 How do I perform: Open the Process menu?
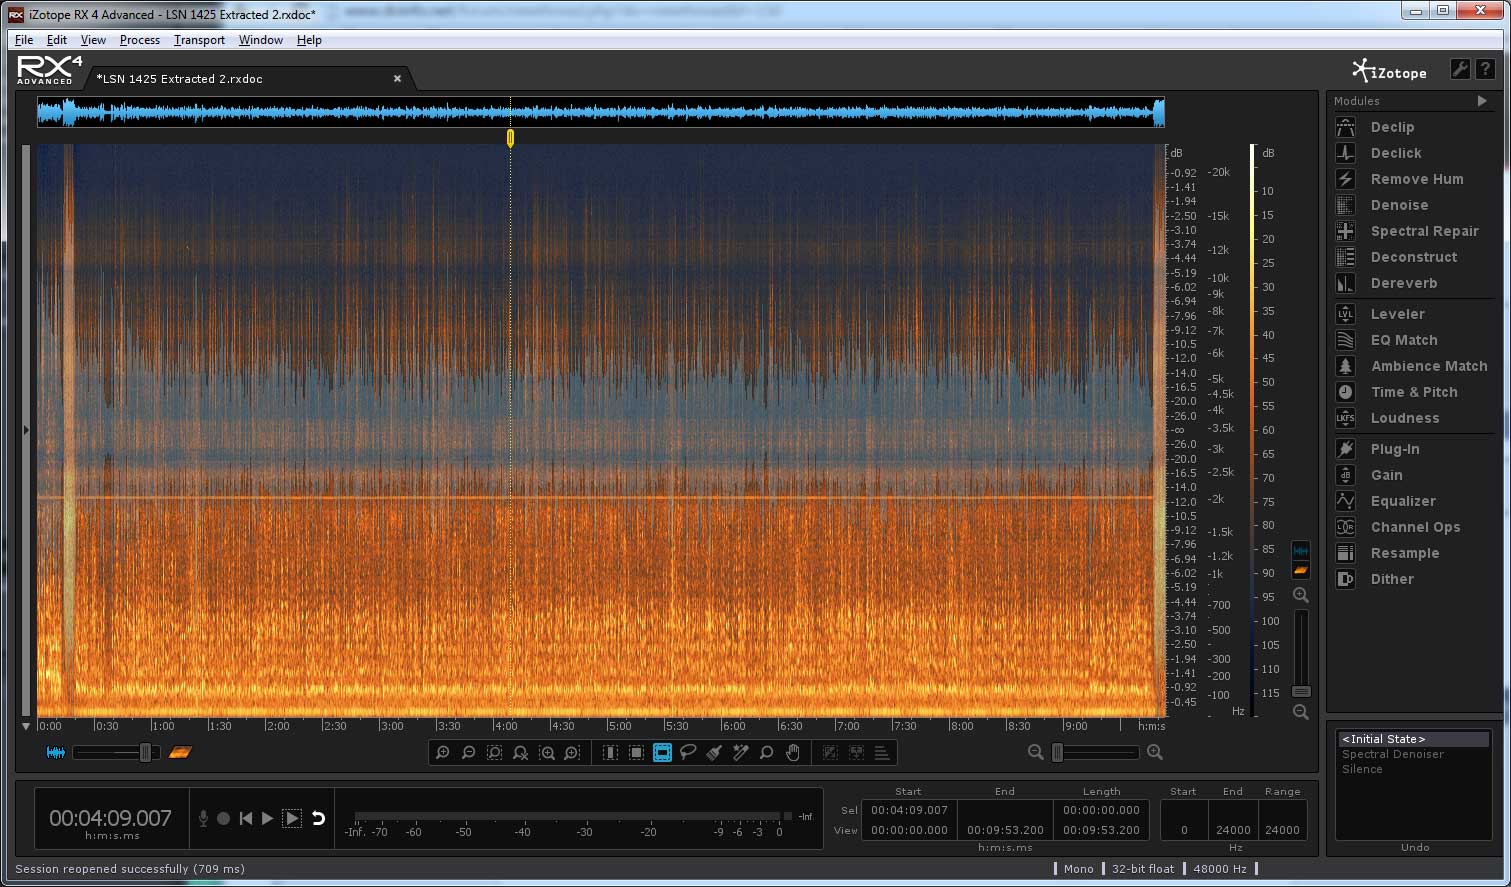point(139,40)
